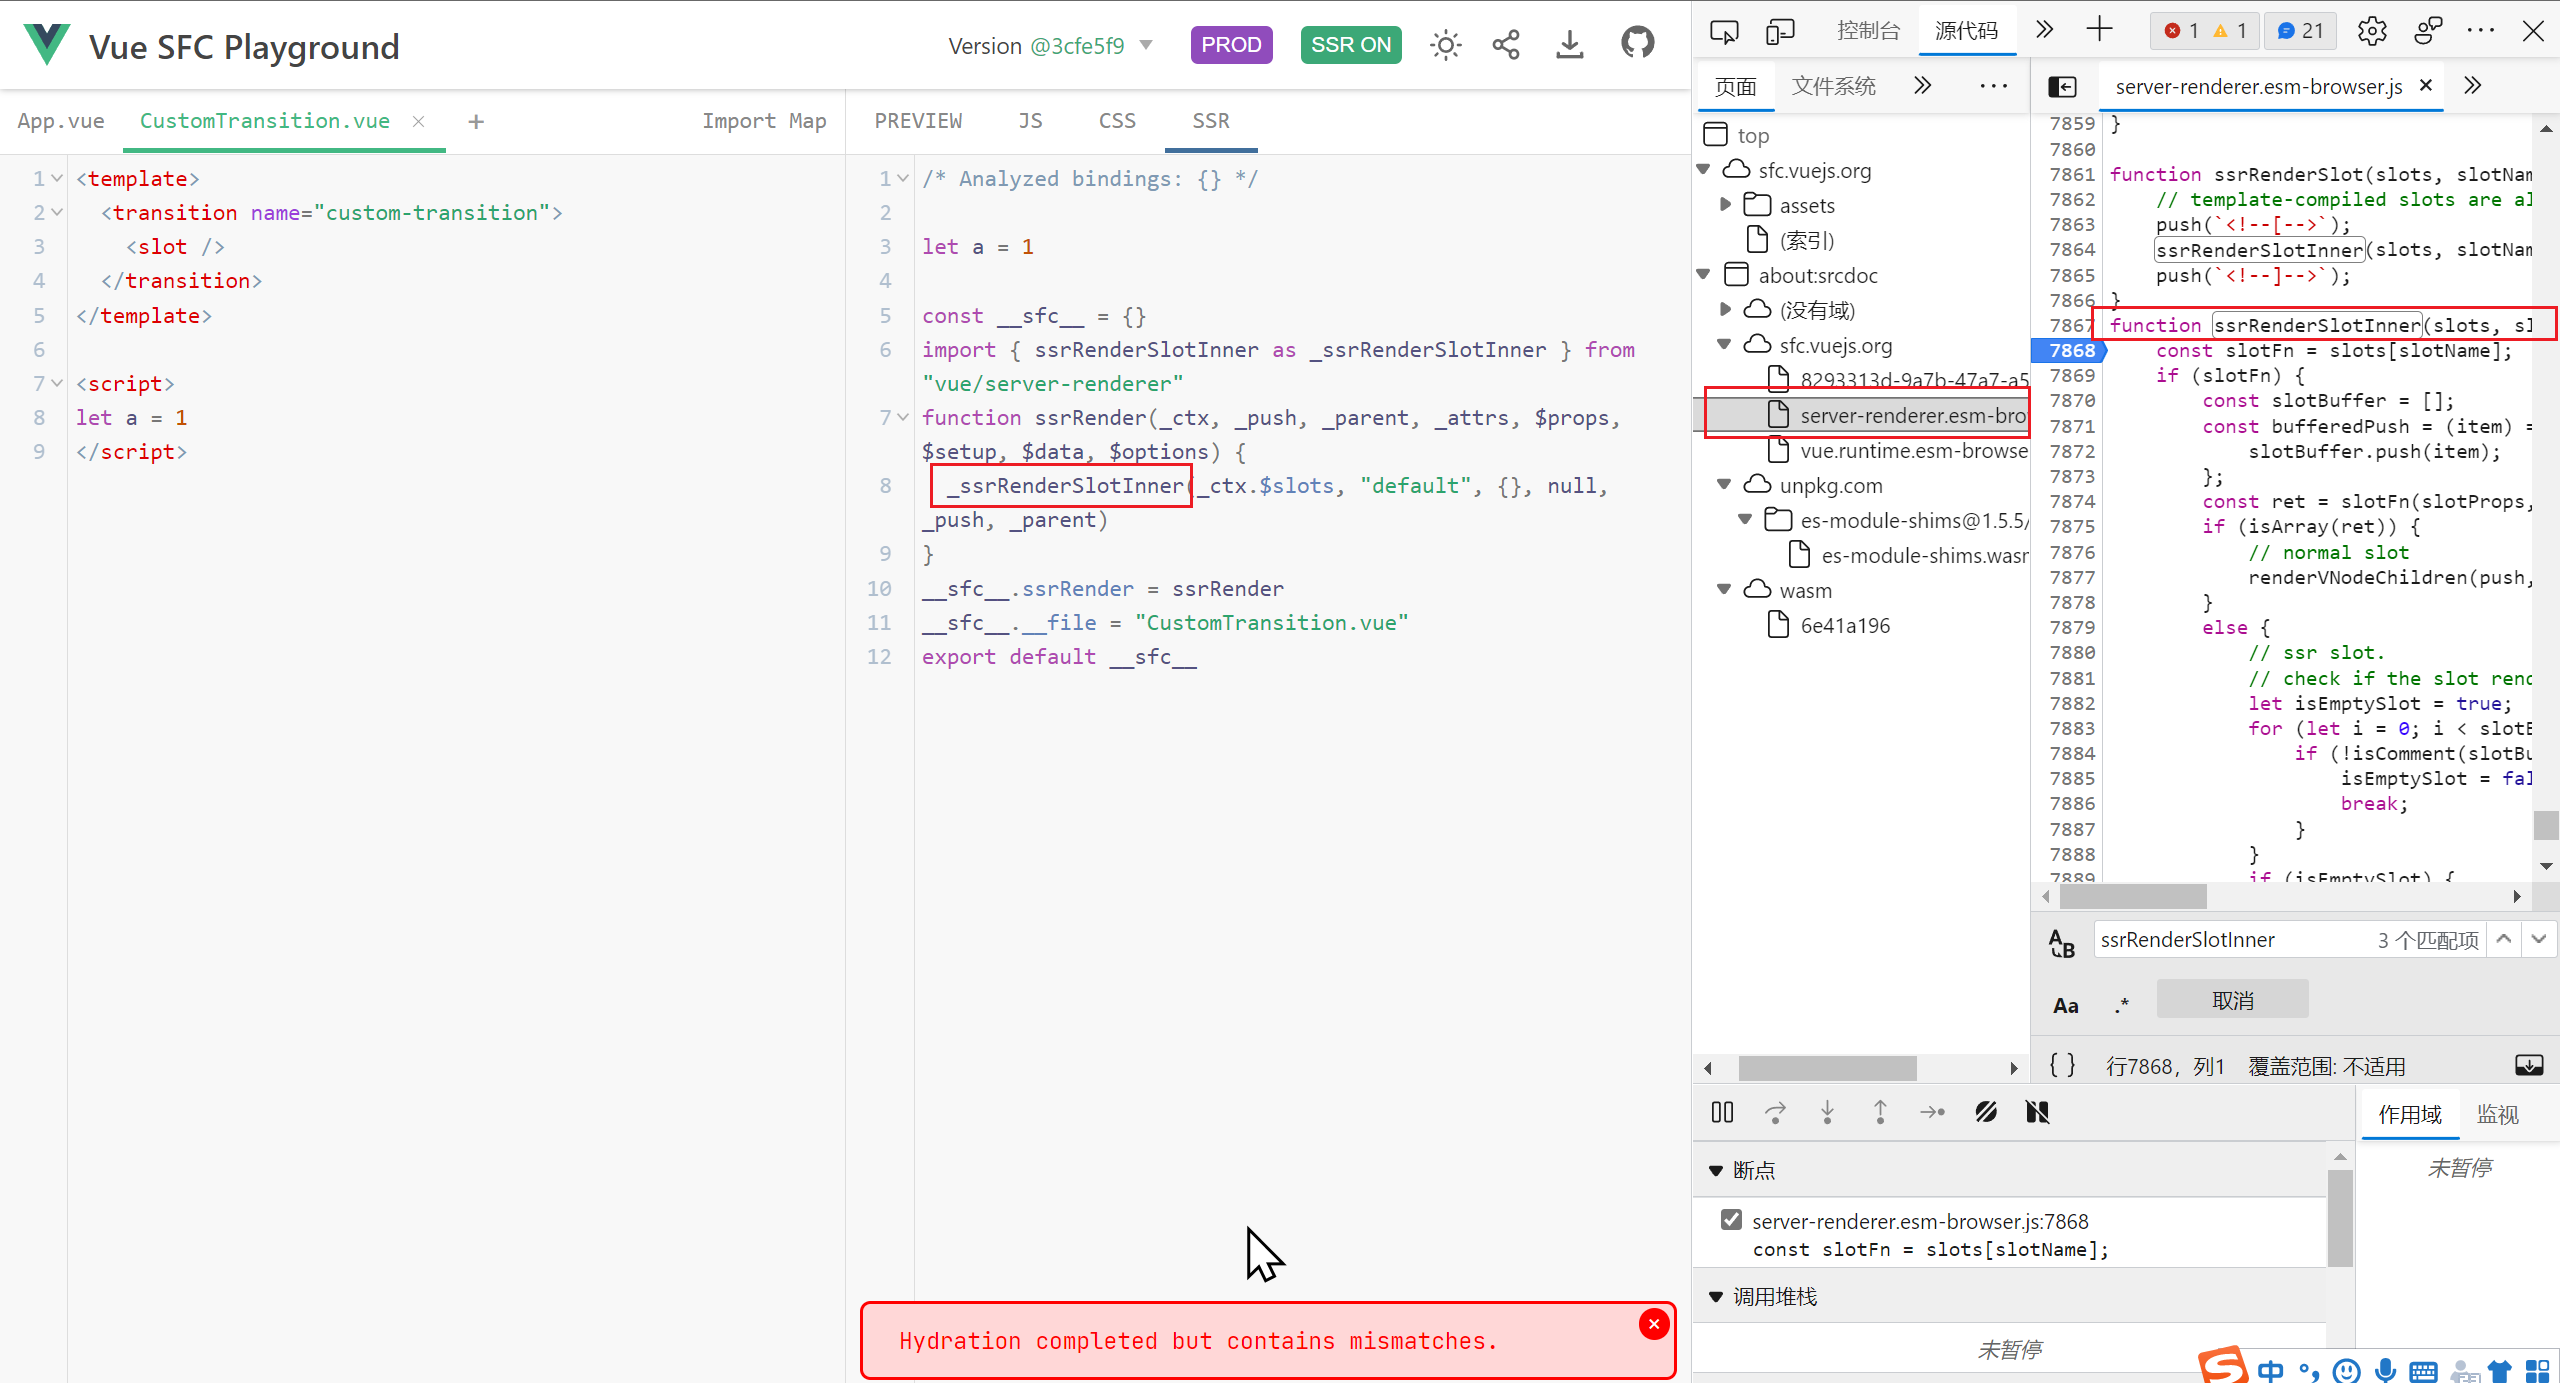2560x1383 pixels.
Task: Pause script execution
Action: coord(1722,1112)
